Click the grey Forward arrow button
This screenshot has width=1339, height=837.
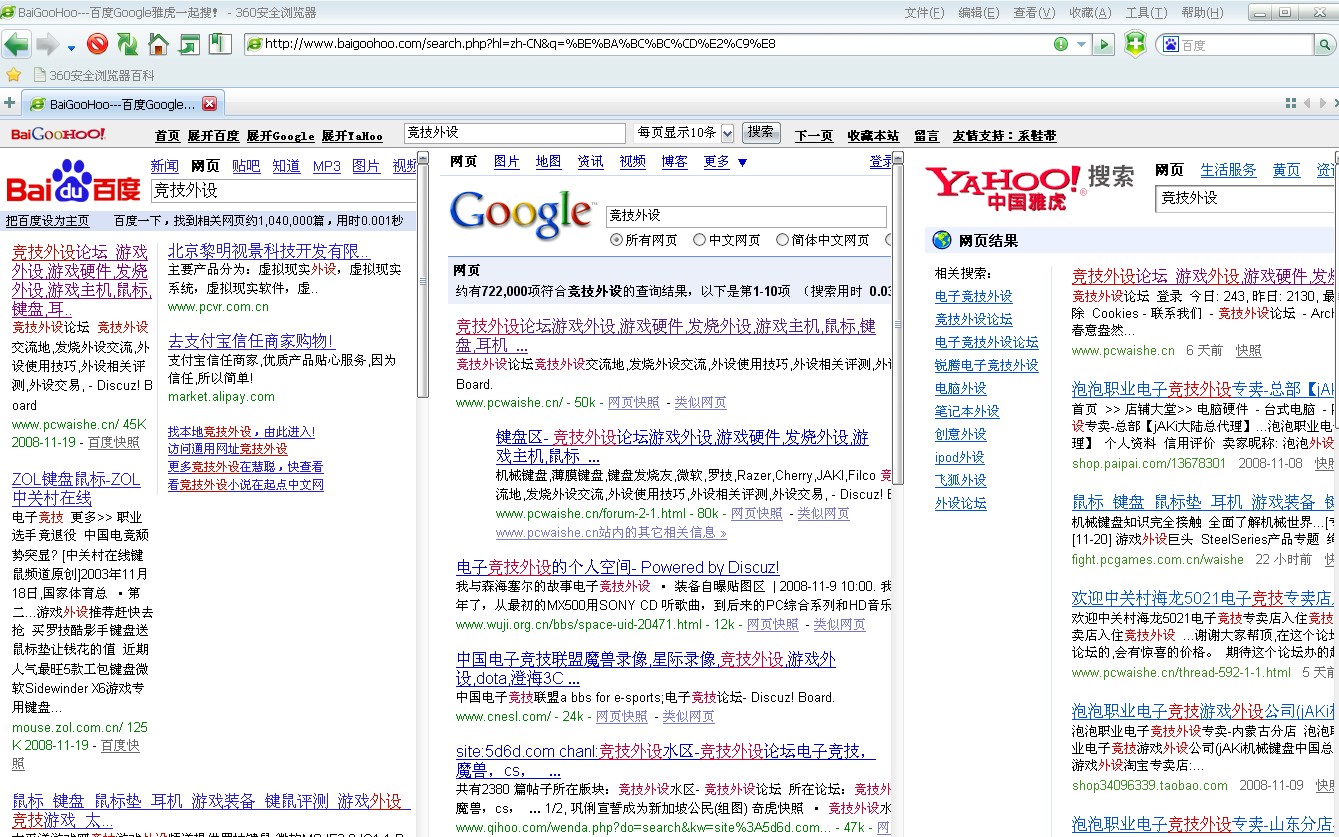tap(47, 44)
